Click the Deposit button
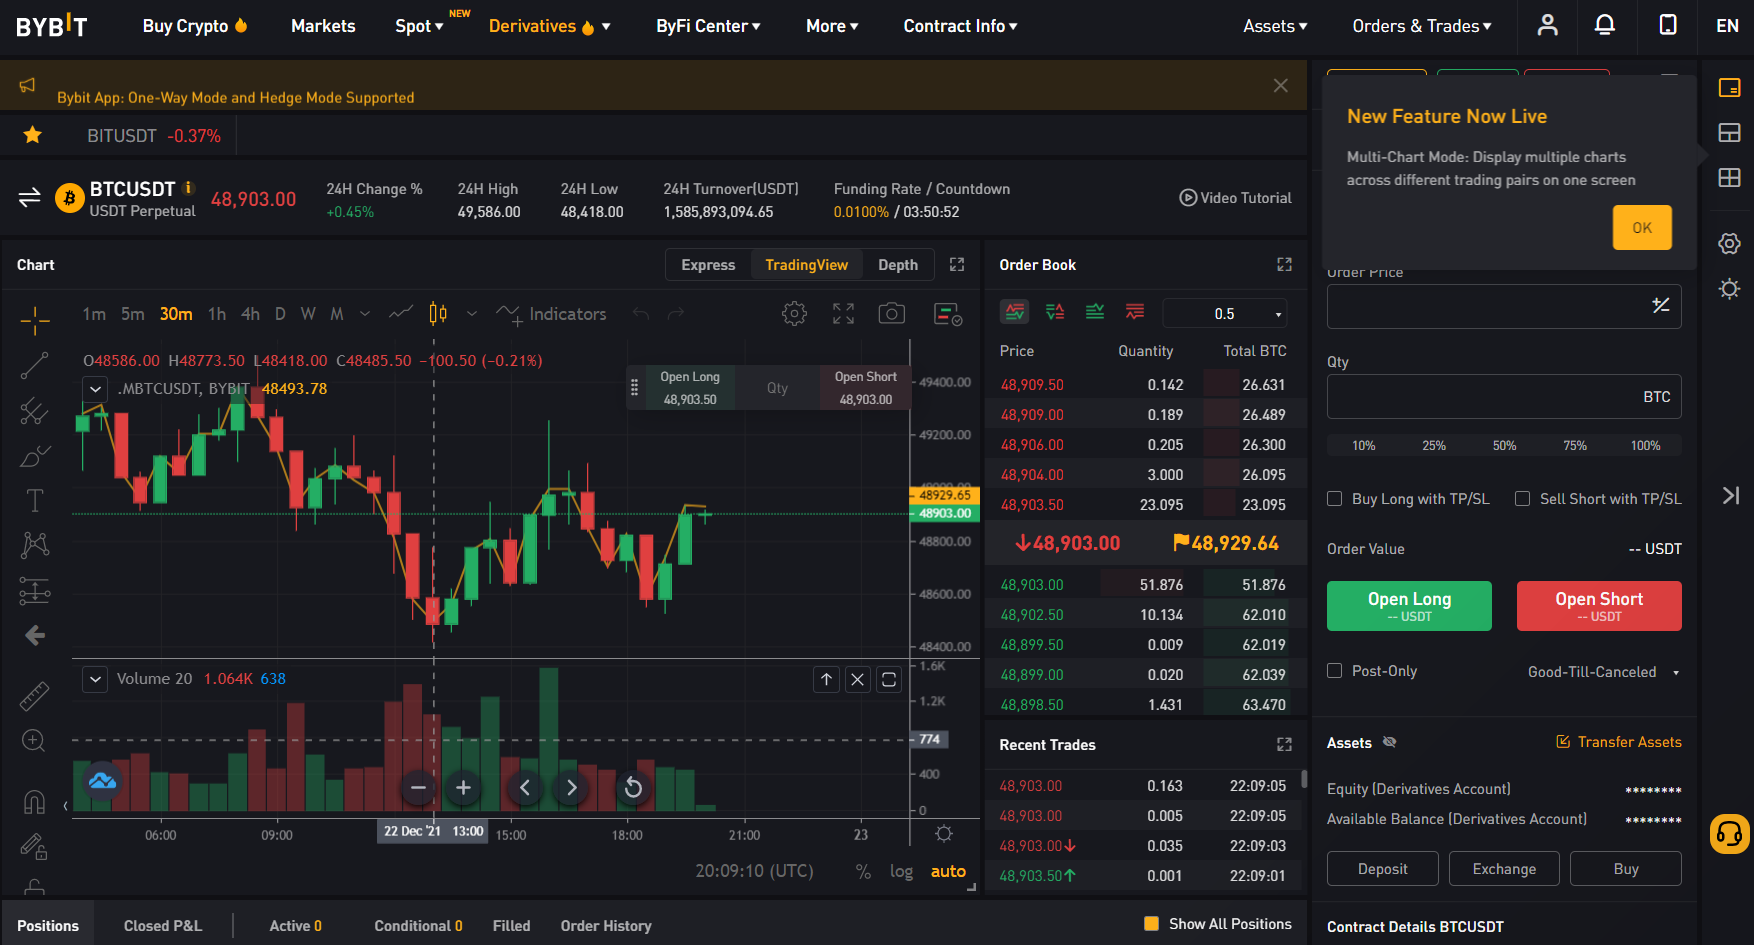Screen dimensions: 1754x945 (x=1383, y=869)
